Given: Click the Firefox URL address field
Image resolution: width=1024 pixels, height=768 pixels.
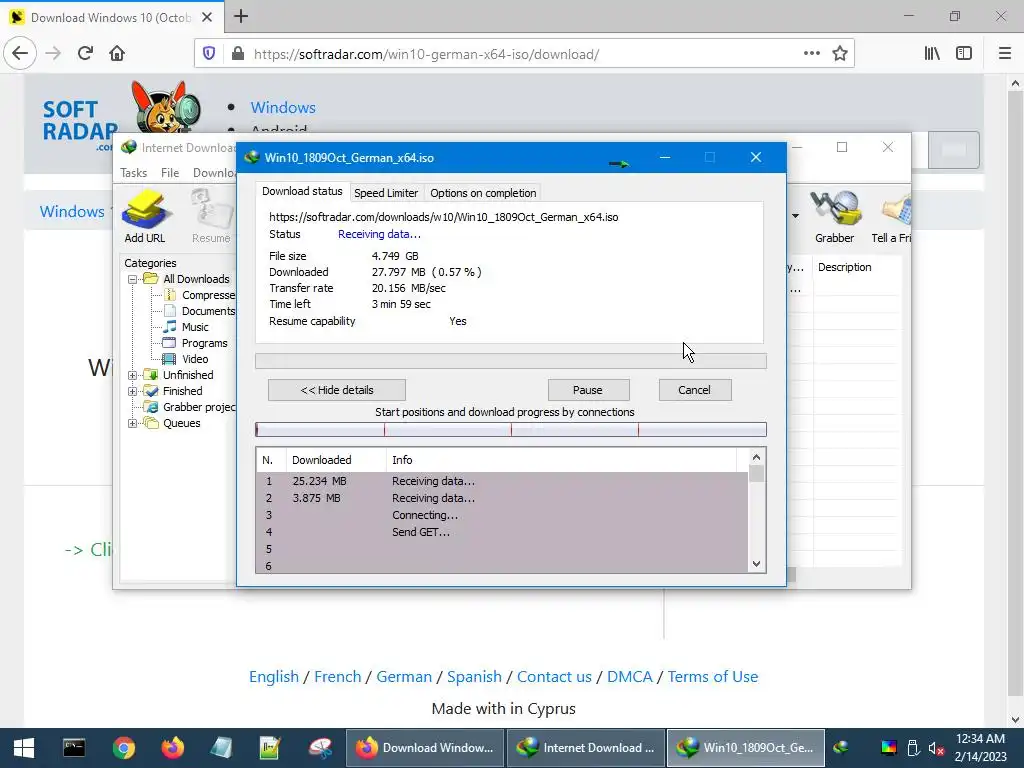Looking at the screenshot, I should pos(522,54).
